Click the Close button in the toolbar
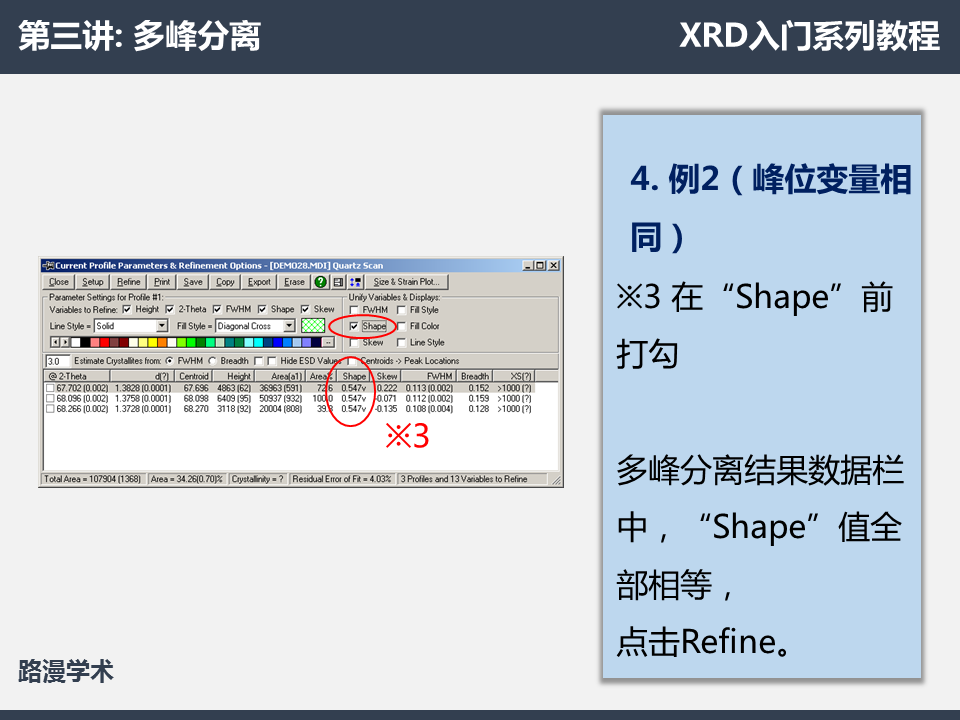Image resolution: width=960 pixels, height=720 pixels. (59, 282)
